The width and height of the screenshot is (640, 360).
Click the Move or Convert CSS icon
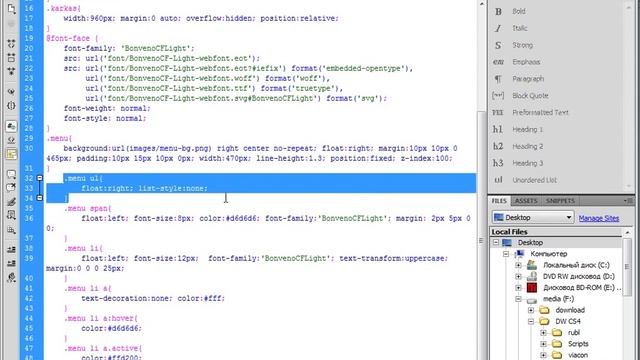11,229
